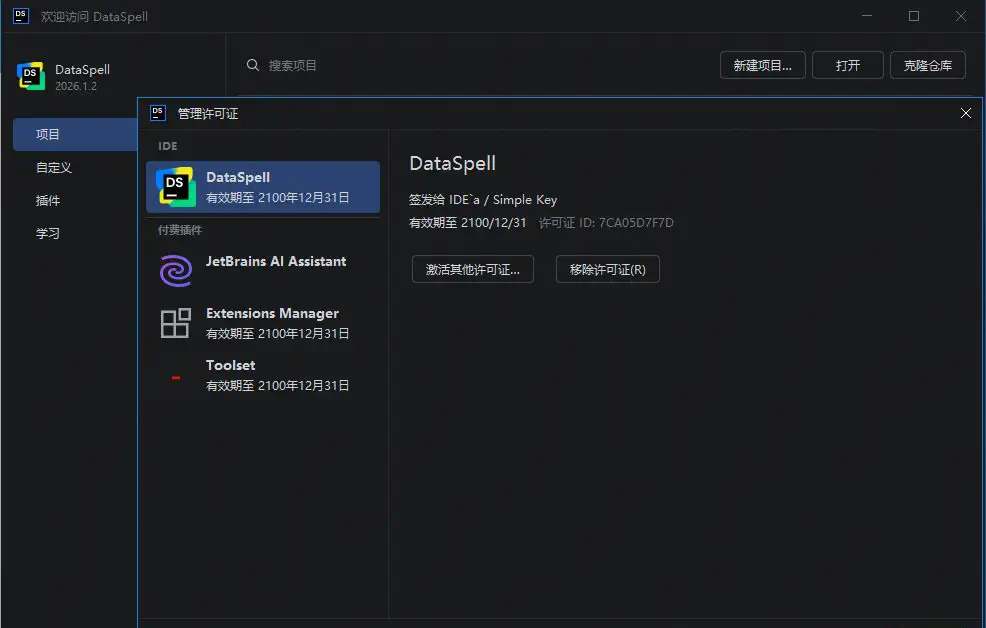Click the DS icon beside 管理许可证 title
This screenshot has width=986, height=628.
pyautogui.click(x=158, y=113)
